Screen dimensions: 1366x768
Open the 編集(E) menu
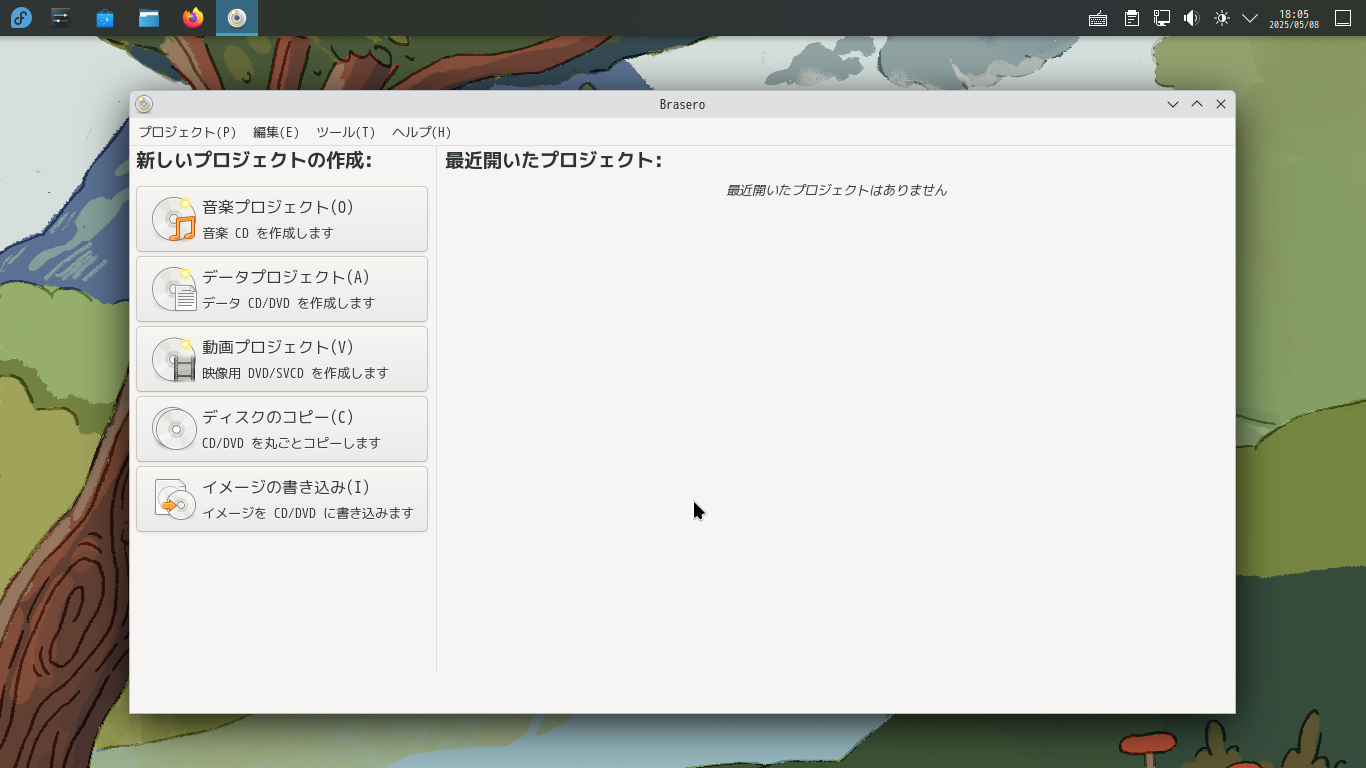[276, 132]
